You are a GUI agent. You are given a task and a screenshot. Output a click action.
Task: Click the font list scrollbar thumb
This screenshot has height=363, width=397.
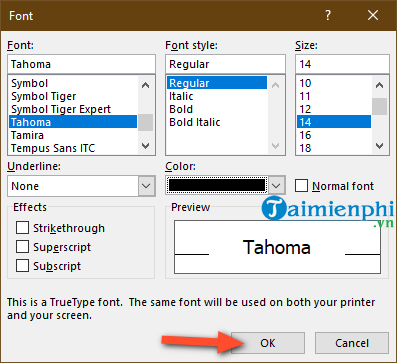tap(146, 122)
